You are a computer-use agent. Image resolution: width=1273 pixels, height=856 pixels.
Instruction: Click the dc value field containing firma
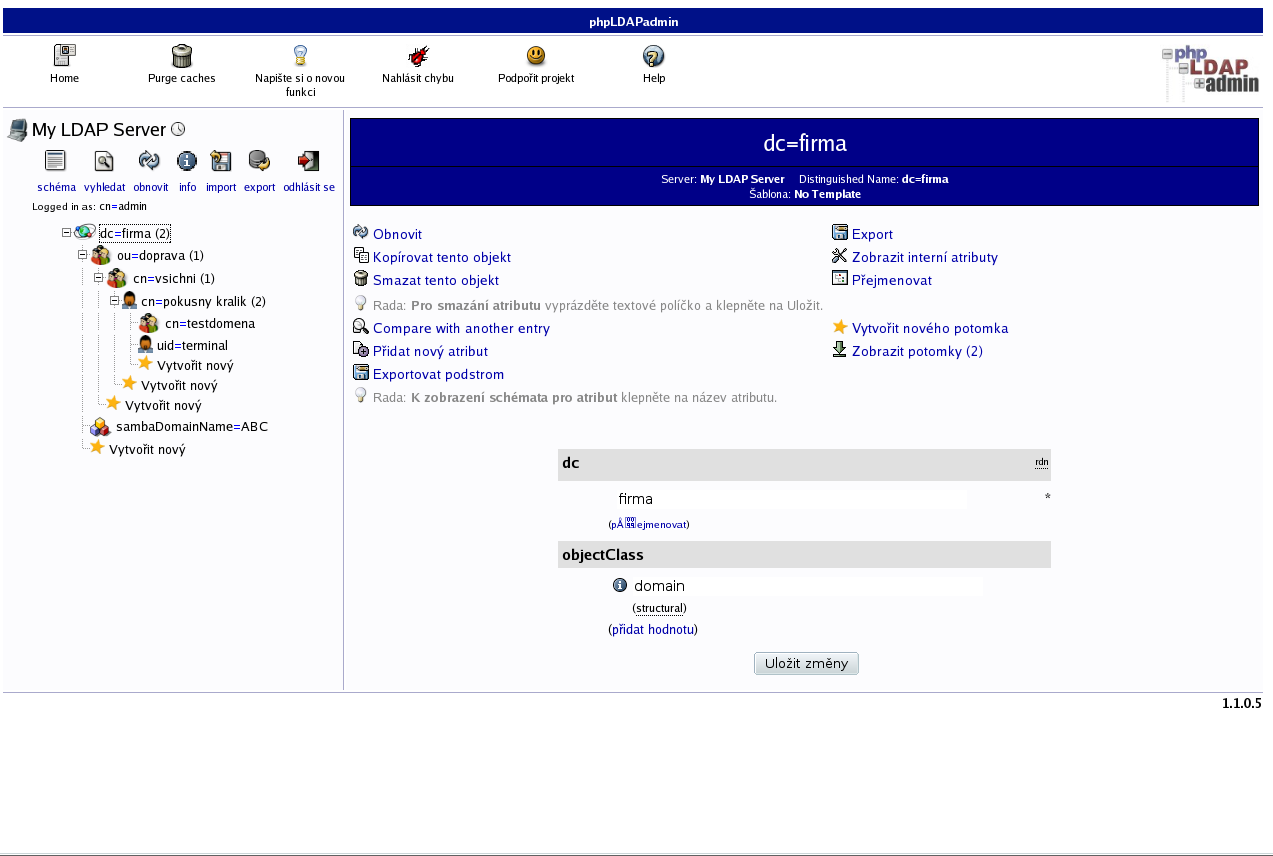(x=790, y=499)
